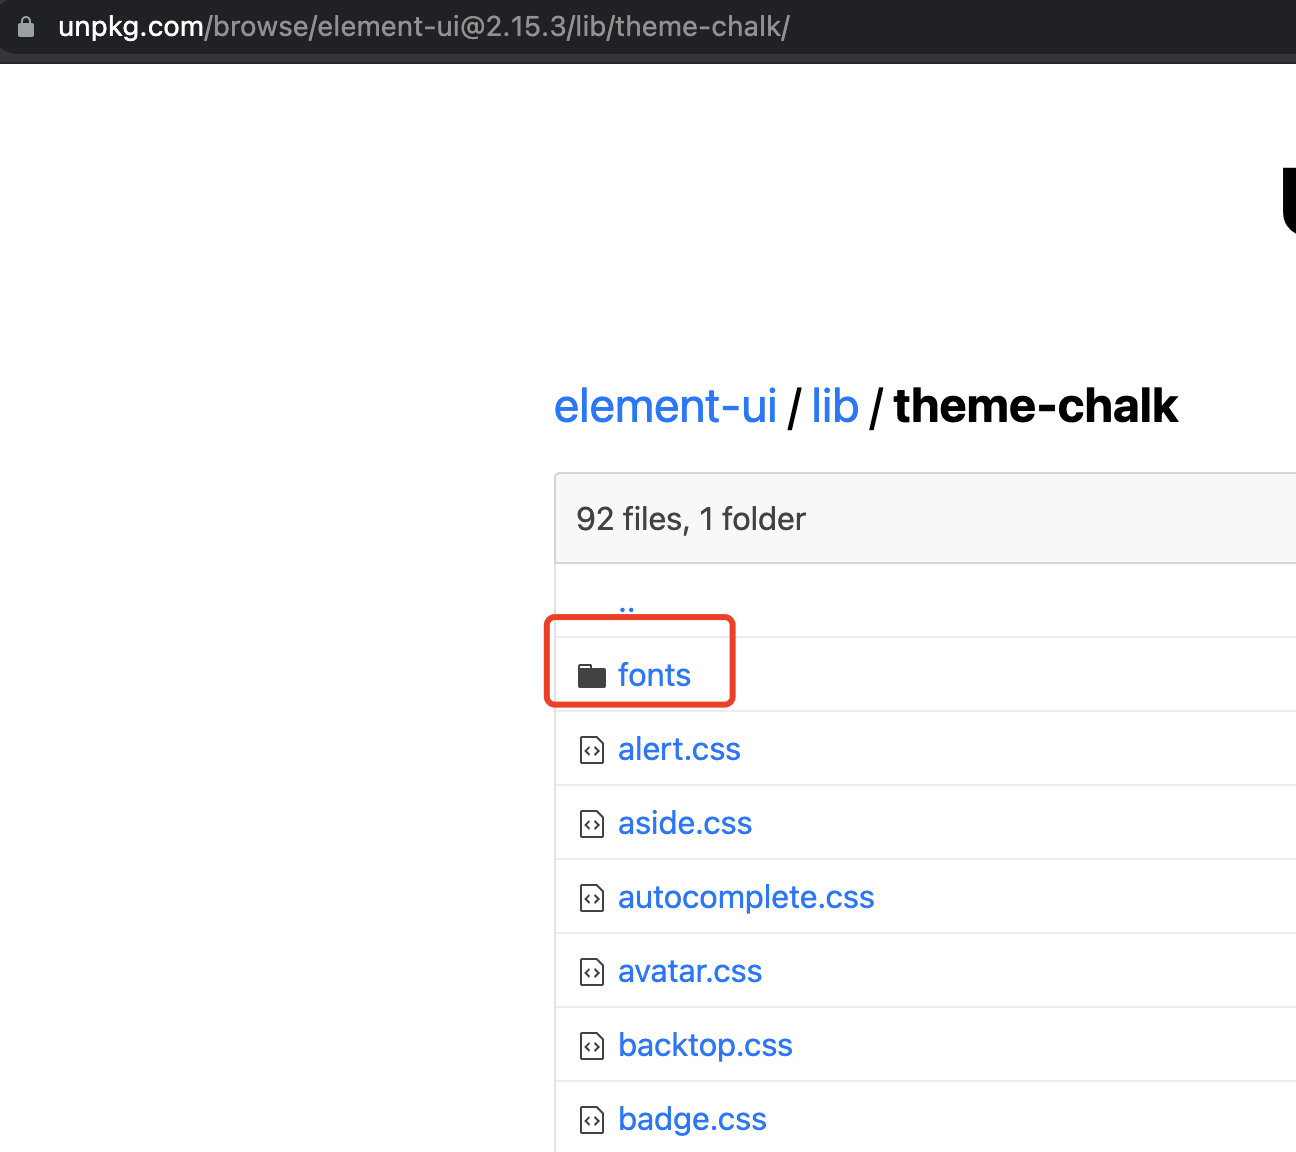Viewport: 1296px width, 1152px height.
Task: Click the file icon beside aside.css
Action: pos(592,824)
